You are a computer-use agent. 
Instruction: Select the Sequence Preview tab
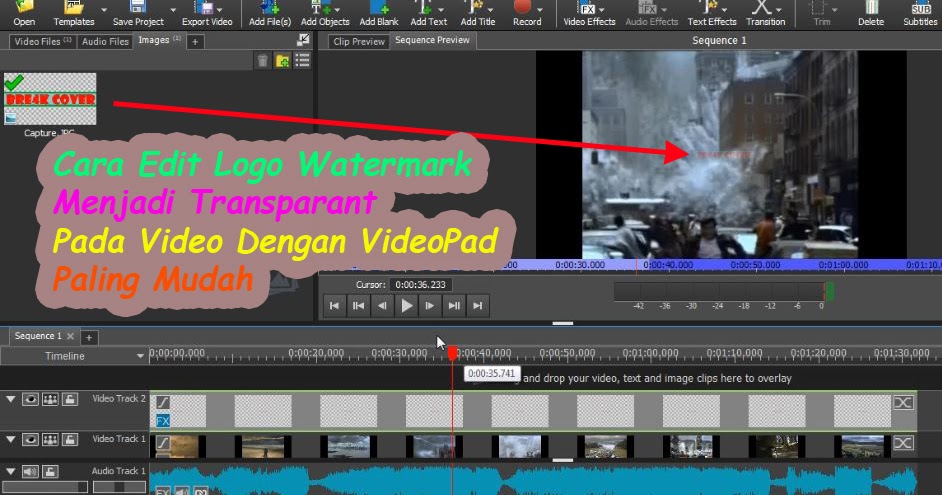[x=432, y=40]
